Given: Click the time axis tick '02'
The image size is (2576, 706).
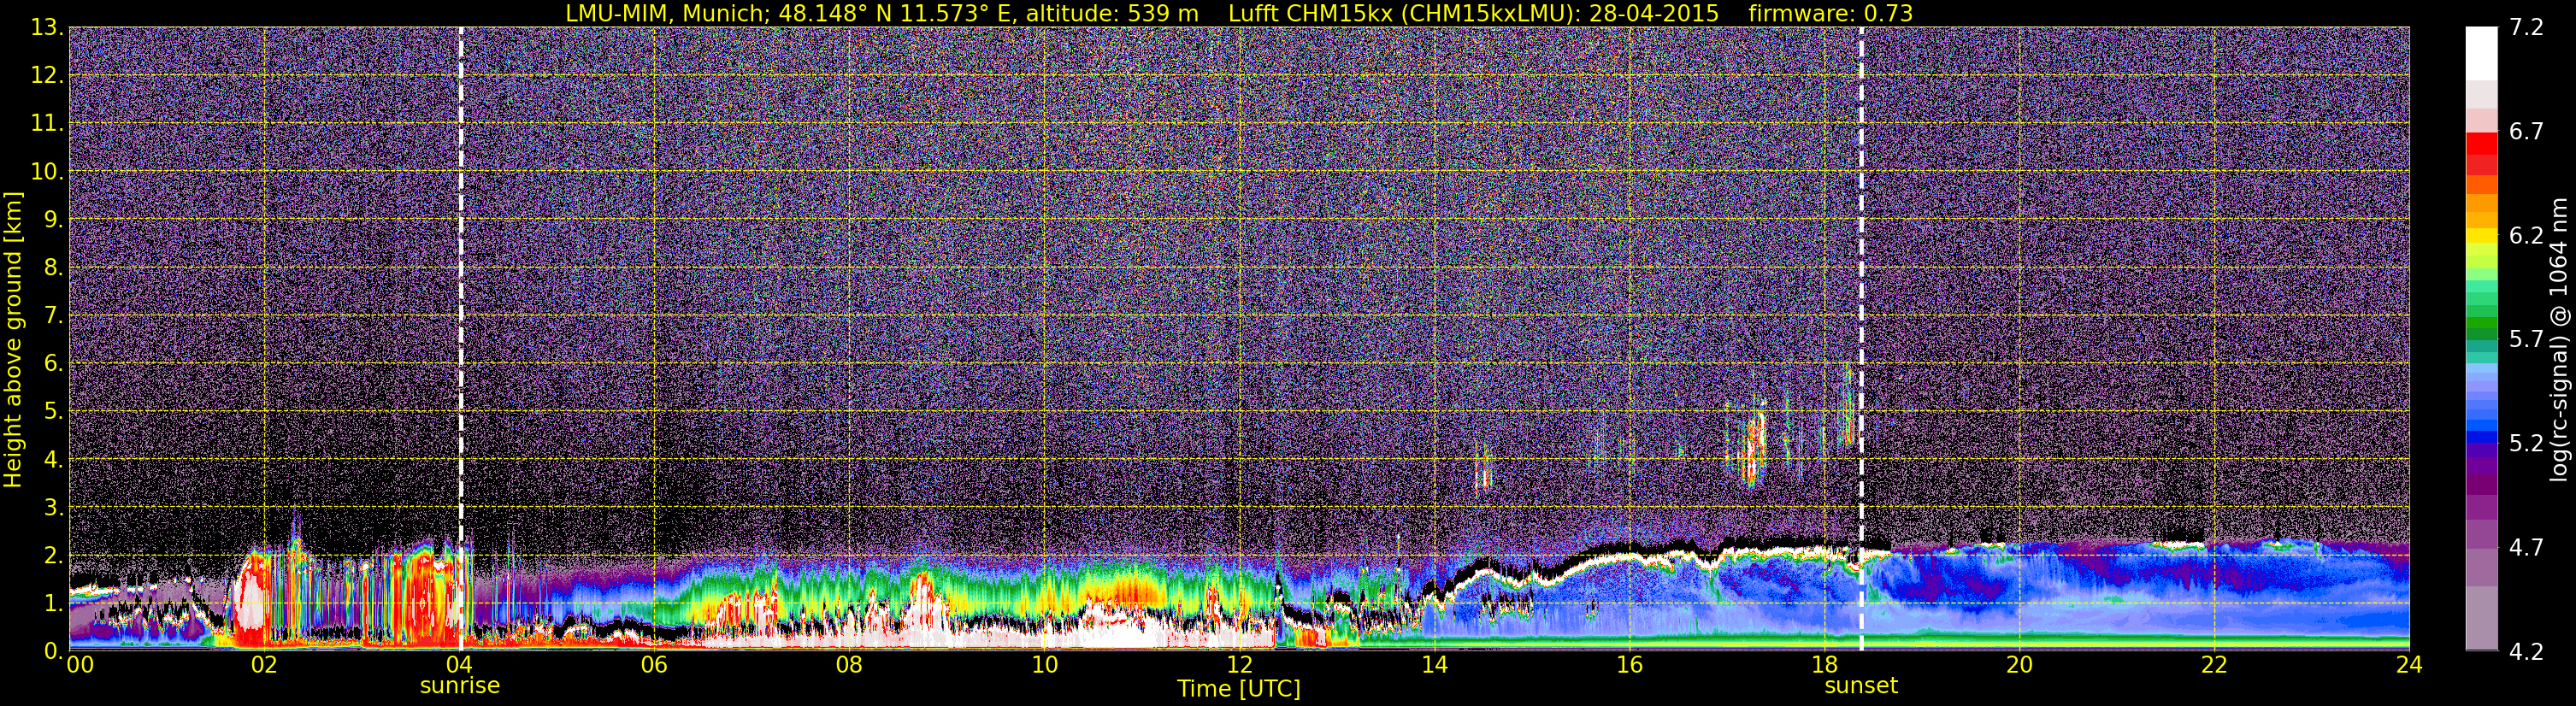Looking at the screenshot, I should (264, 665).
